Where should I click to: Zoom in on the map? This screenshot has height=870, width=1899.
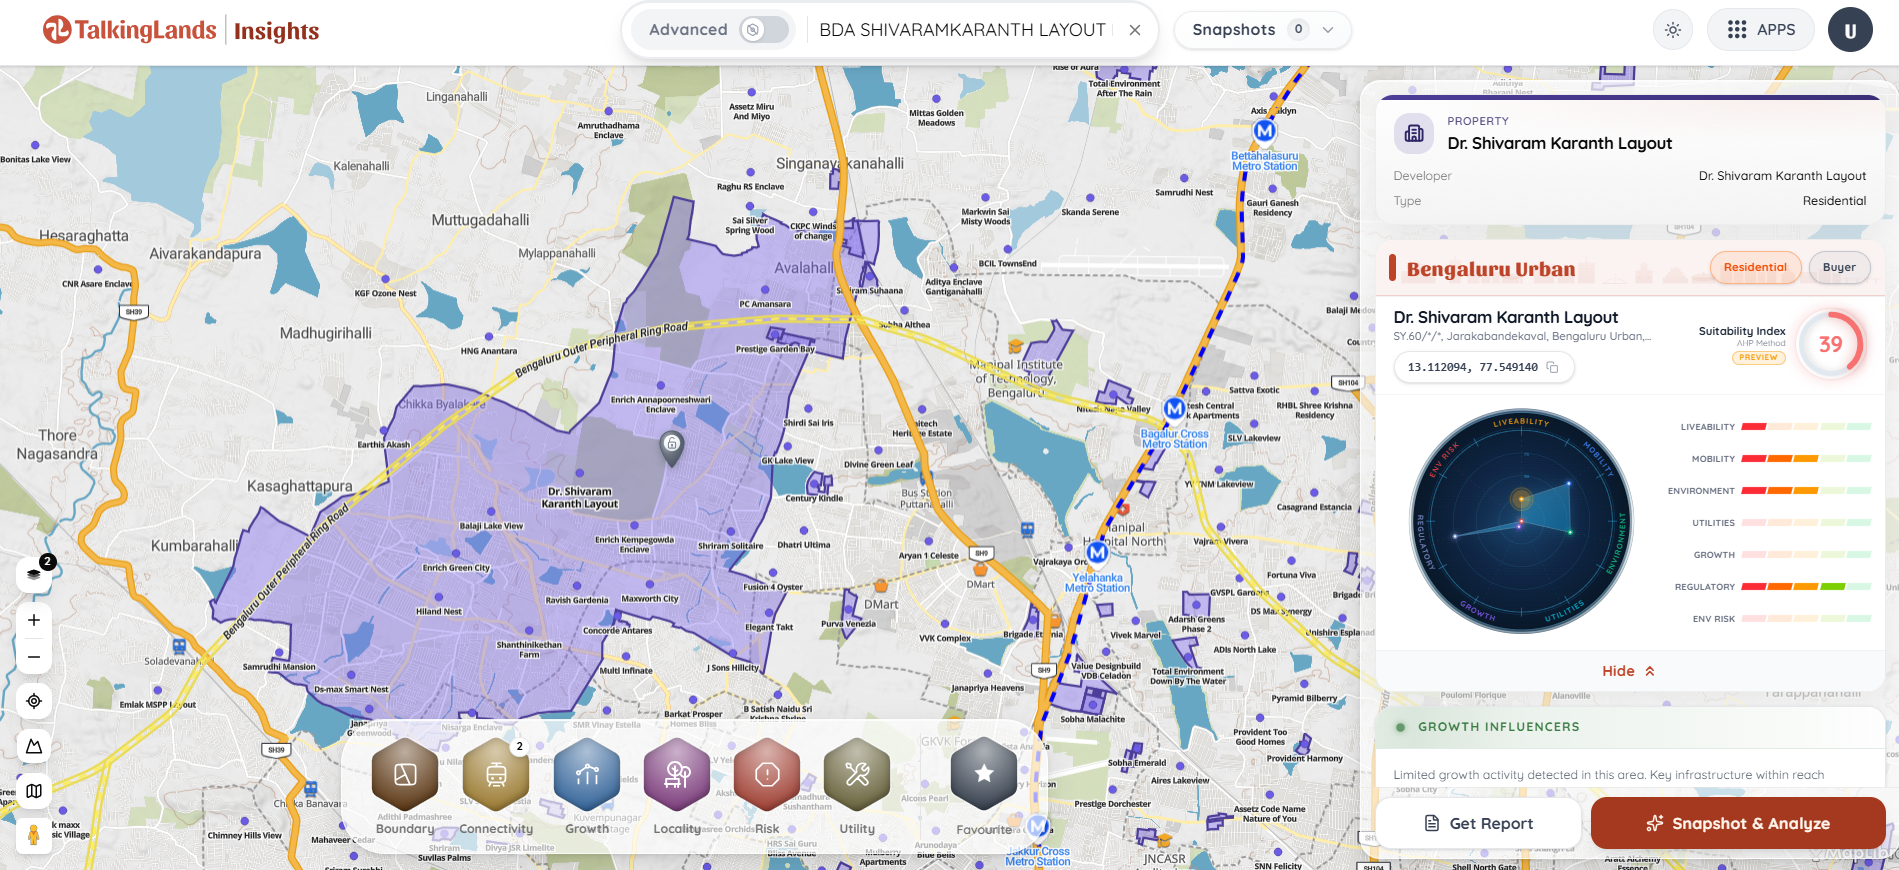click(x=34, y=620)
